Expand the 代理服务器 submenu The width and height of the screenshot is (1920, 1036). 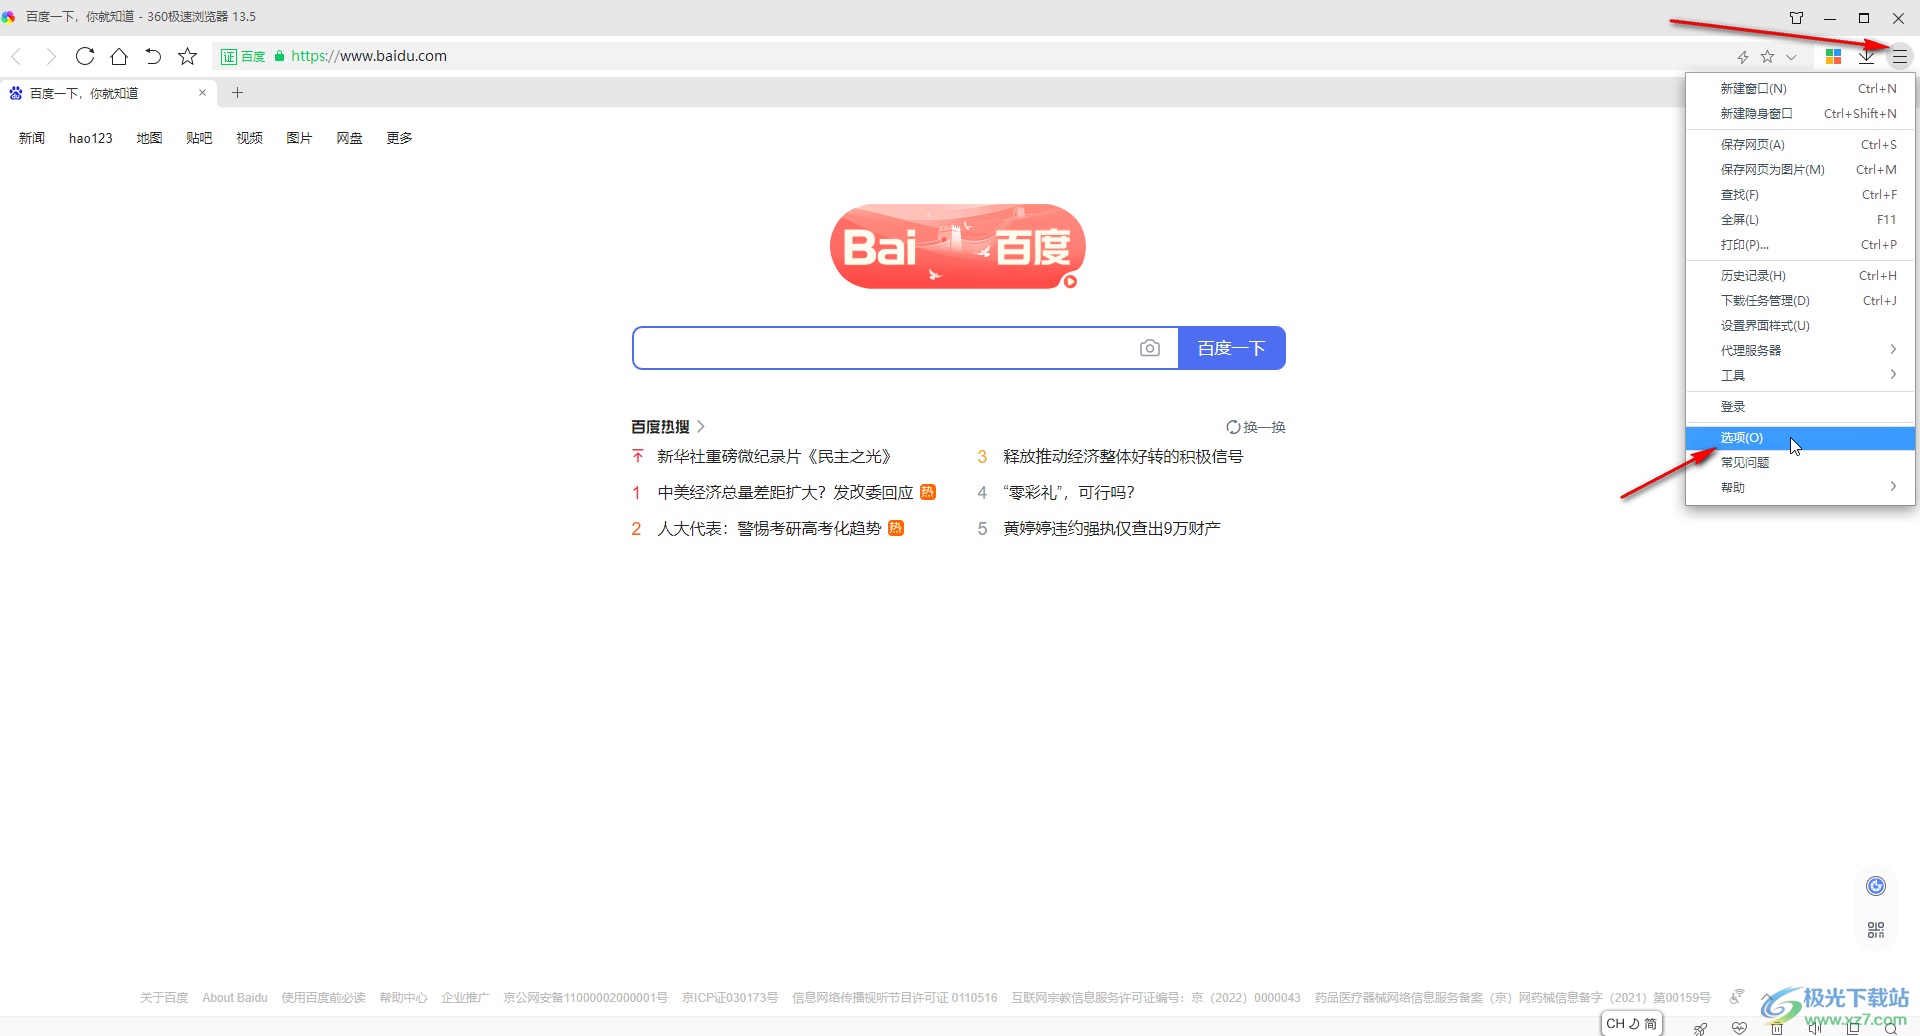[x=1800, y=350]
